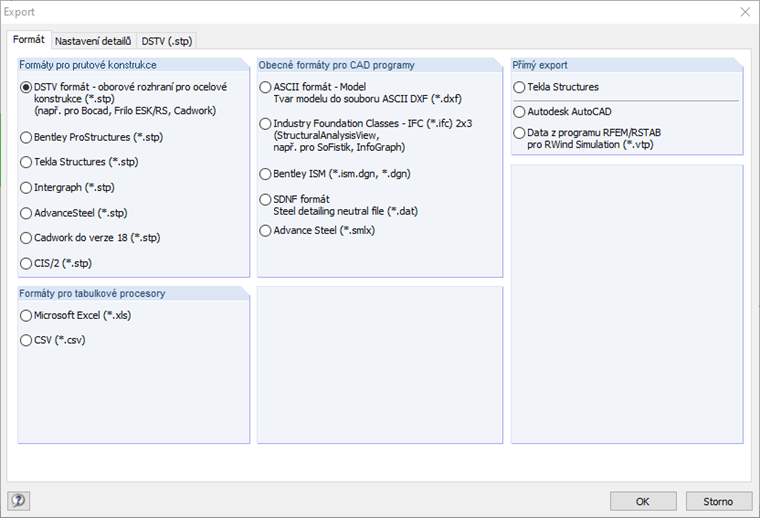This screenshot has height=518, width=760.
Task: Select SDNF format steel detailing option
Action: click(265, 199)
